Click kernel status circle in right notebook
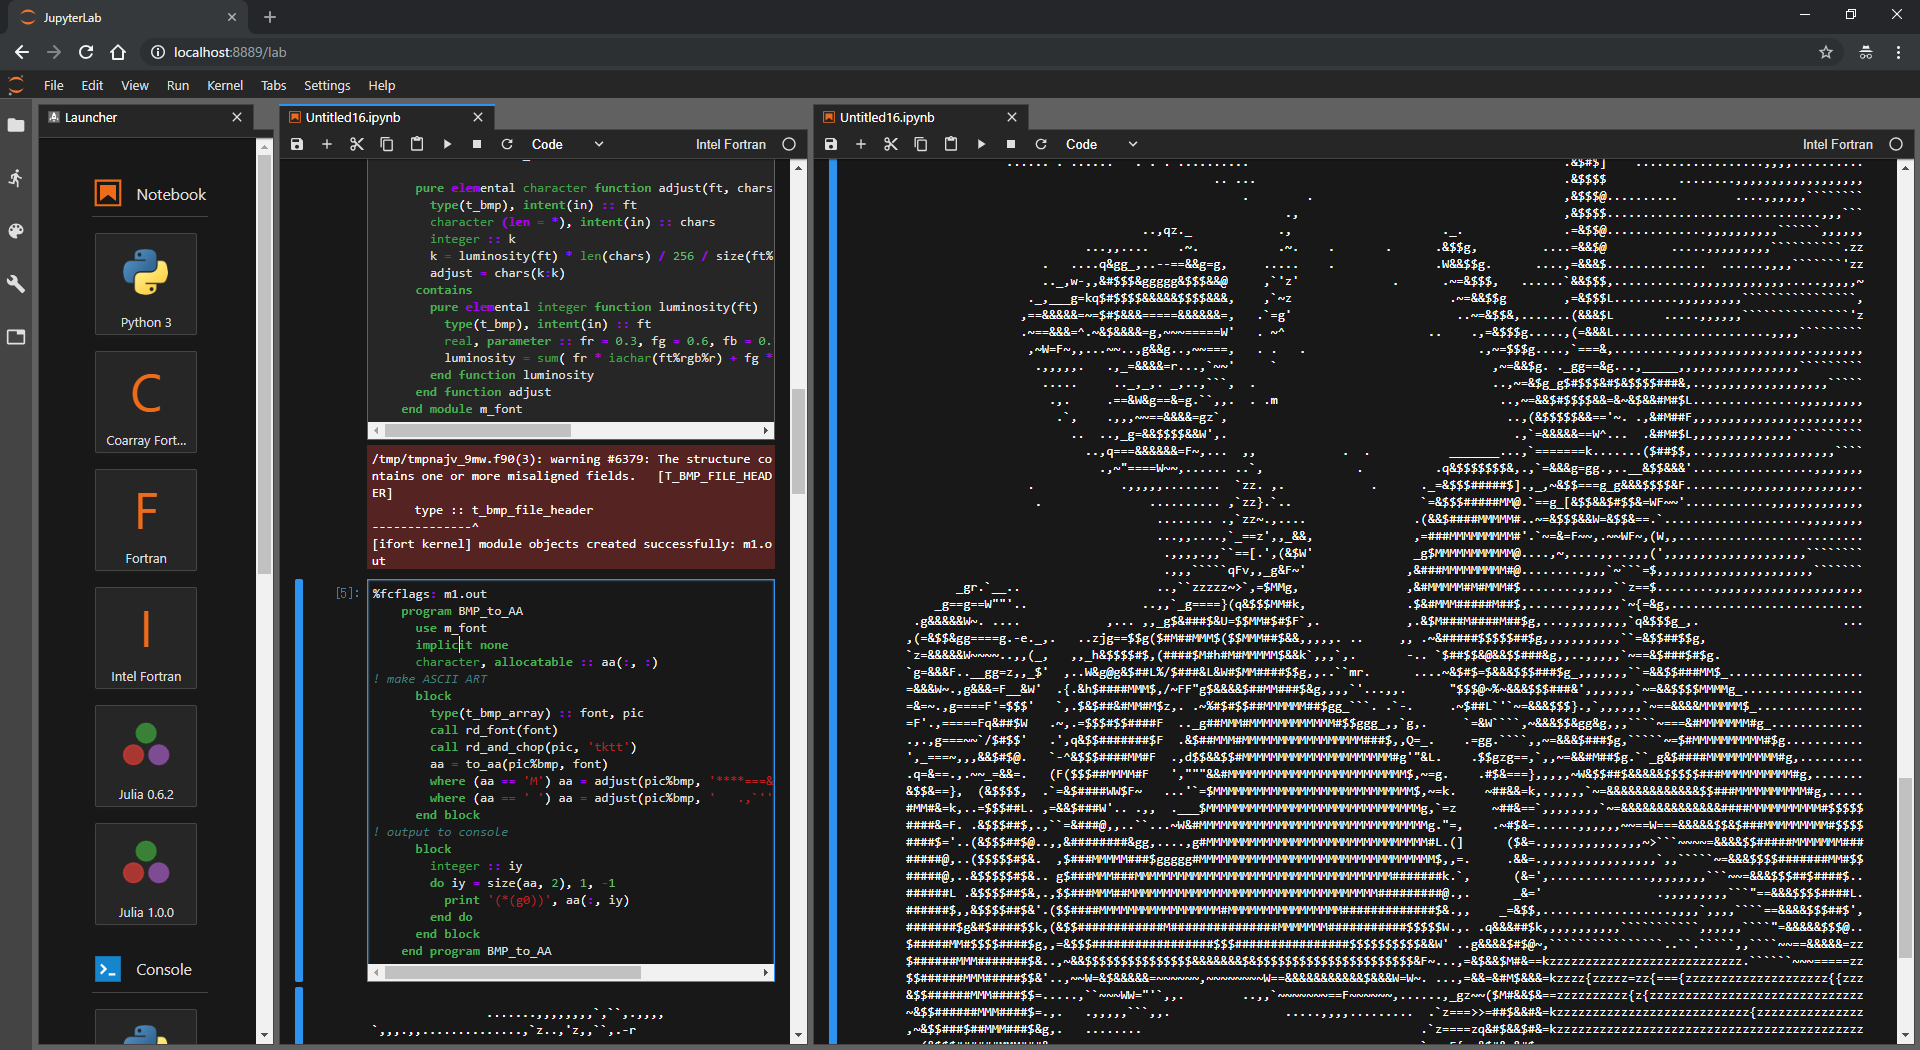The image size is (1920, 1050). click(x=1896, y=144)
